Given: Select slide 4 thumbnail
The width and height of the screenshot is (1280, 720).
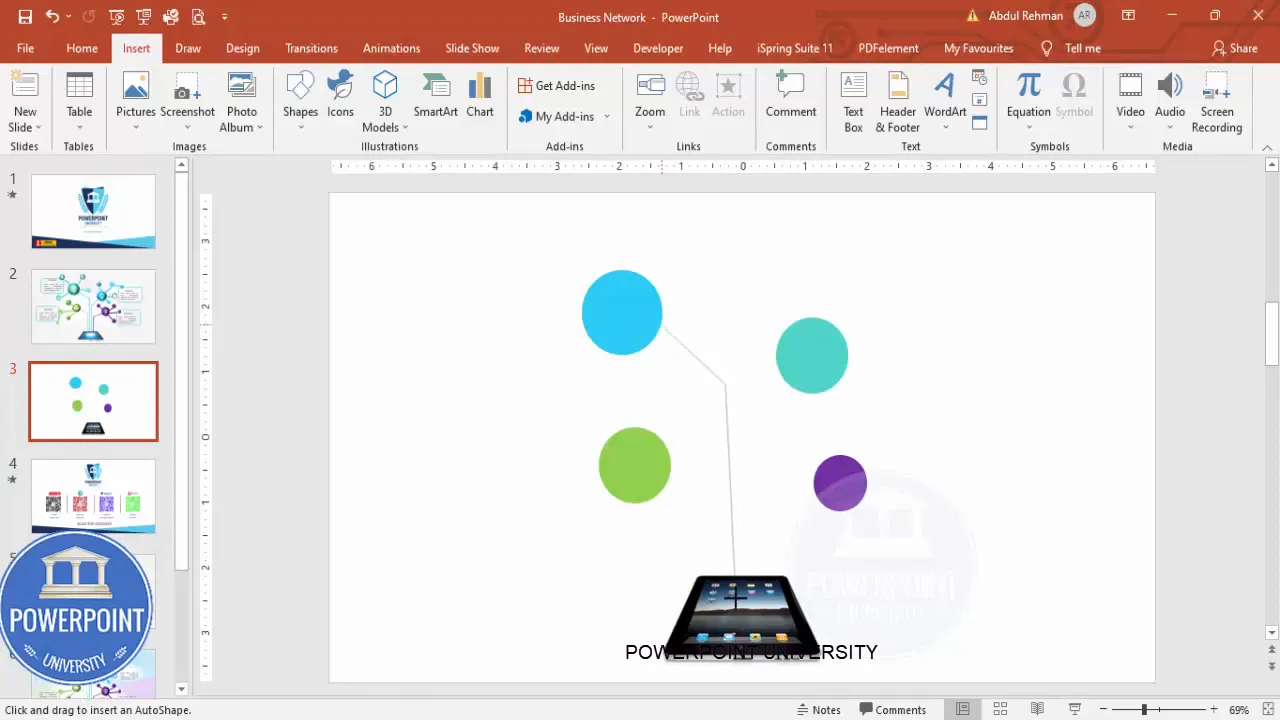Looking at the screenshot, I should coord(93,496).
